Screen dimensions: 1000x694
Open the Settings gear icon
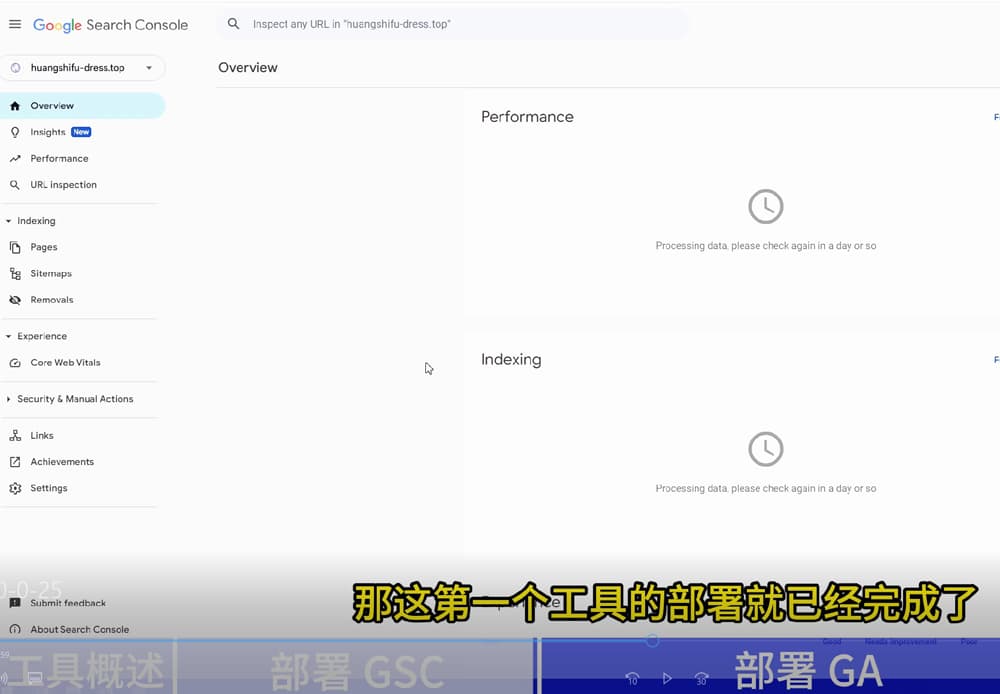(15, 488)
